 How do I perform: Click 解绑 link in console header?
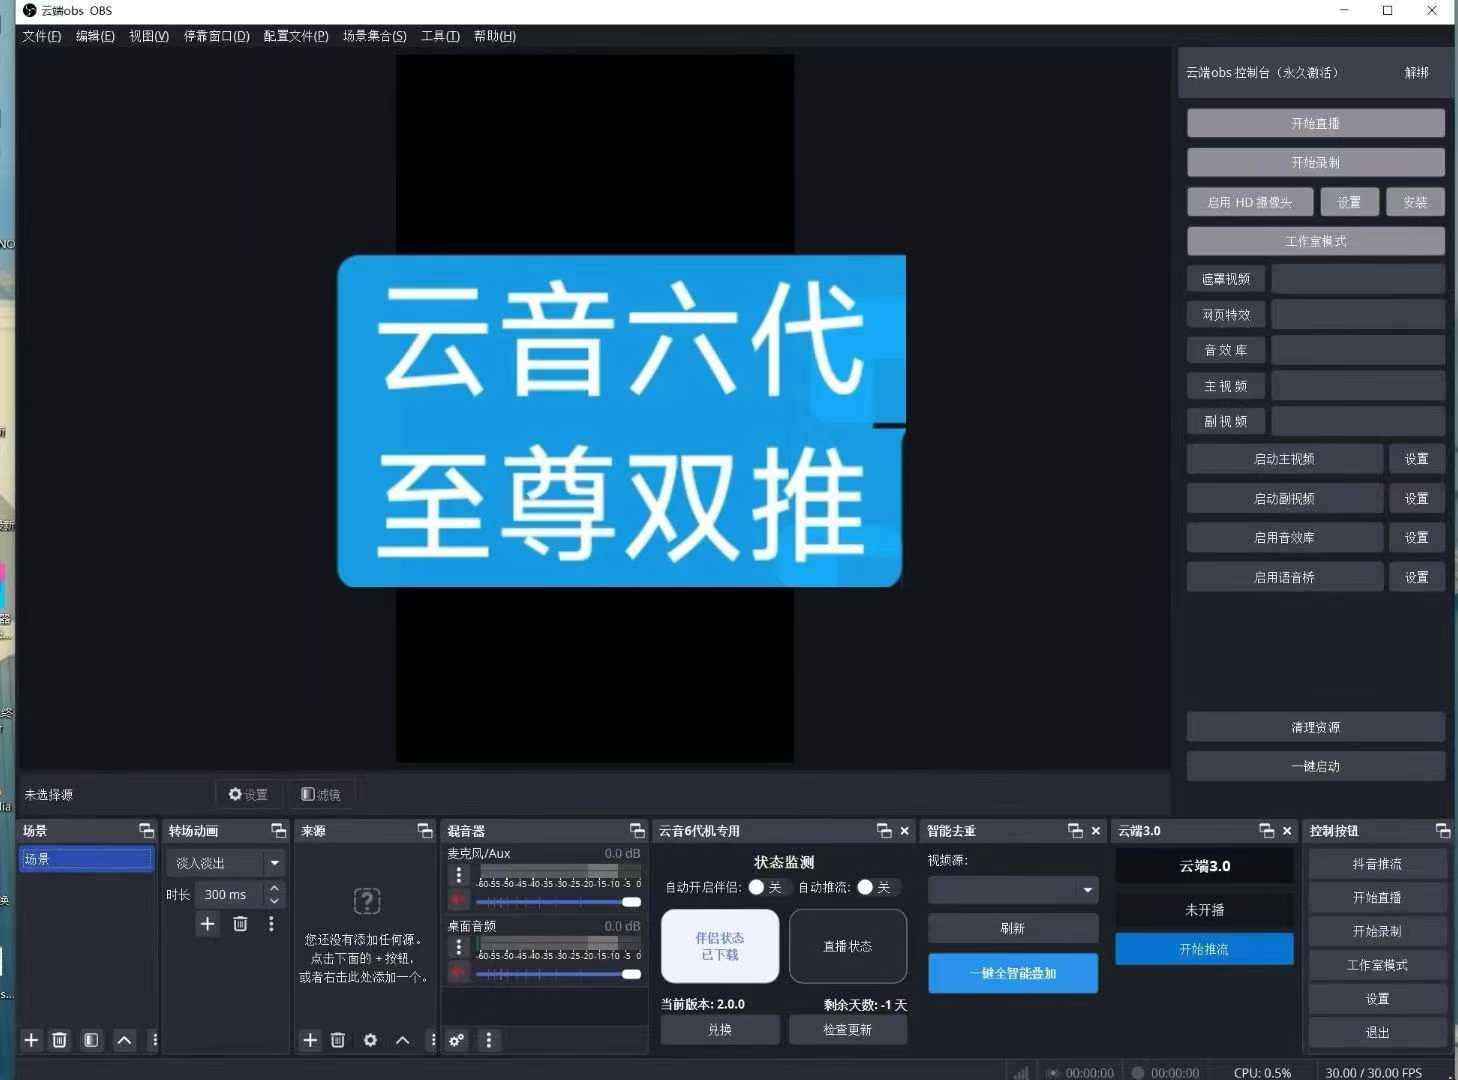pyautogui.click(x=1416, y=72)
